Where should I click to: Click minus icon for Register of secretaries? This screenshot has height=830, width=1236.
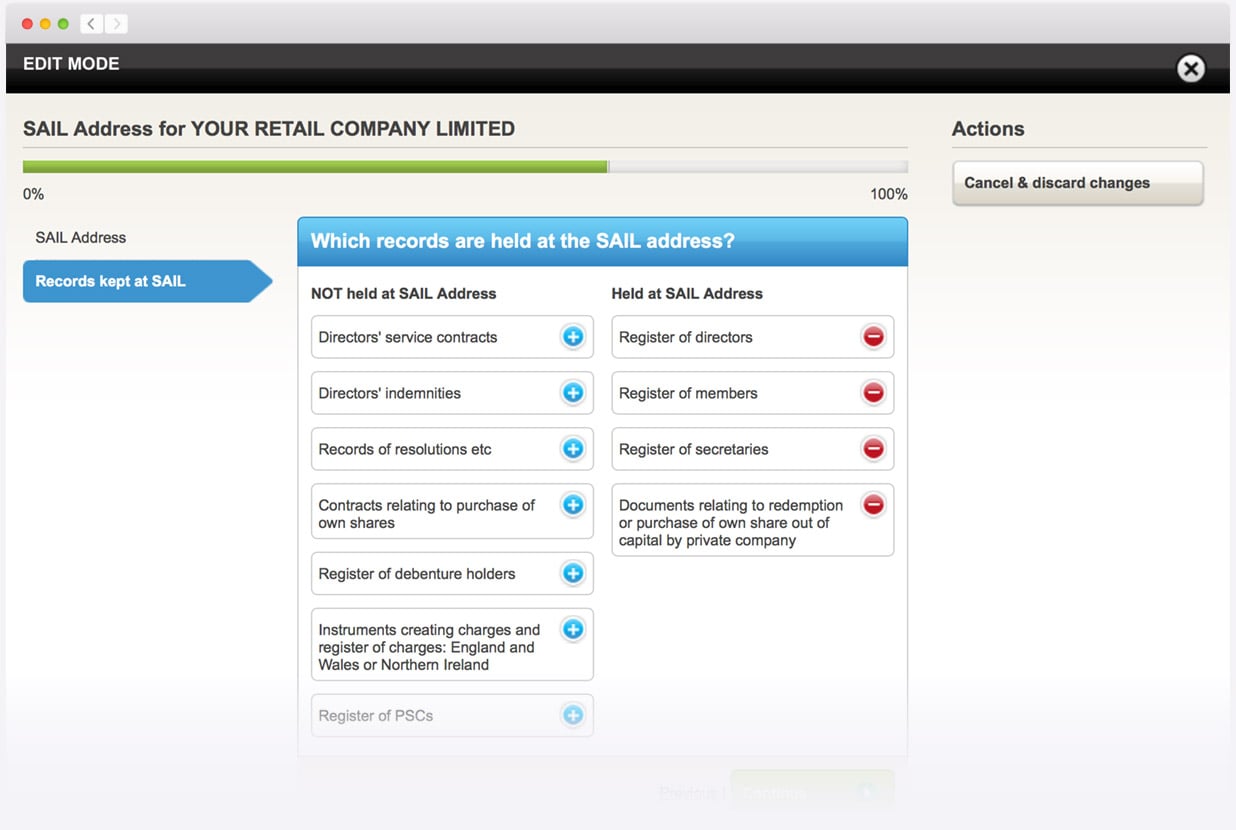point(873,449)
